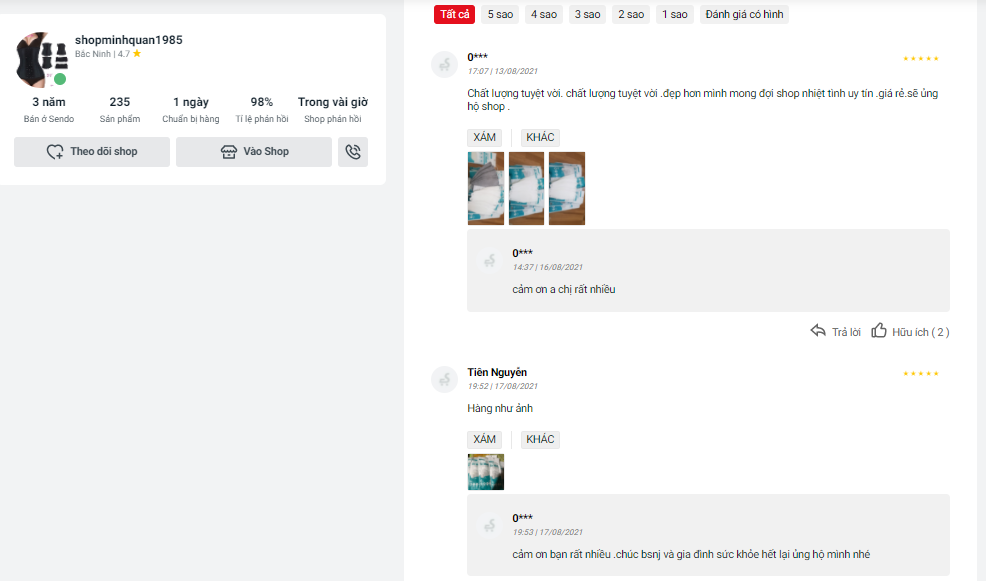Open first review photo thumbnail
The image size is (986, 581).
(486, 188)
